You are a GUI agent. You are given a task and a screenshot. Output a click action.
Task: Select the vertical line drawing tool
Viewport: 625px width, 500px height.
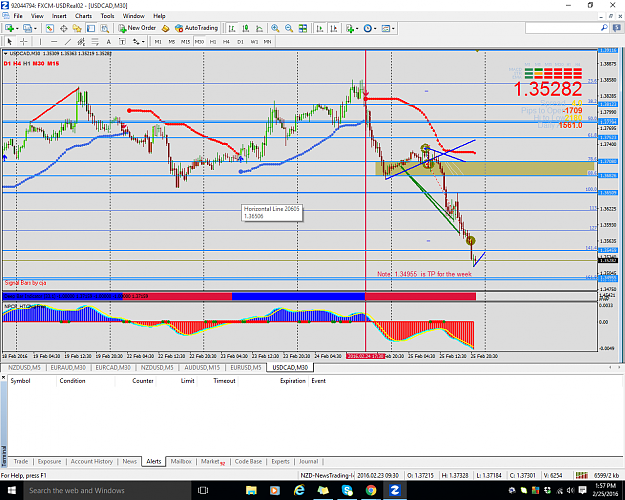pos(40,41)
